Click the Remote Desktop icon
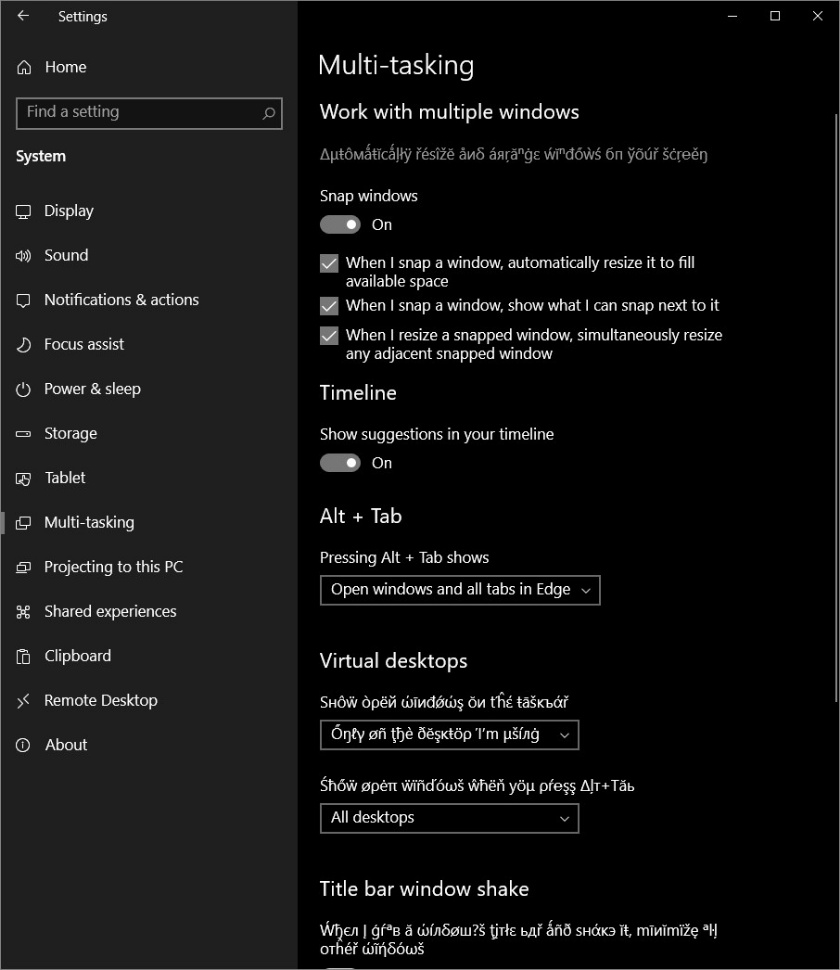The width and height of the screenshot is (840, 970). 23,701
